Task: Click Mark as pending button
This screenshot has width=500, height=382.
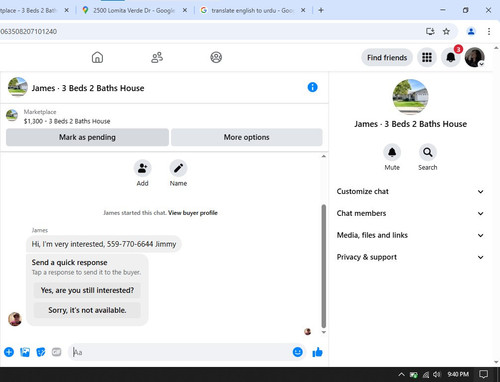Action: tap(87, 137)
